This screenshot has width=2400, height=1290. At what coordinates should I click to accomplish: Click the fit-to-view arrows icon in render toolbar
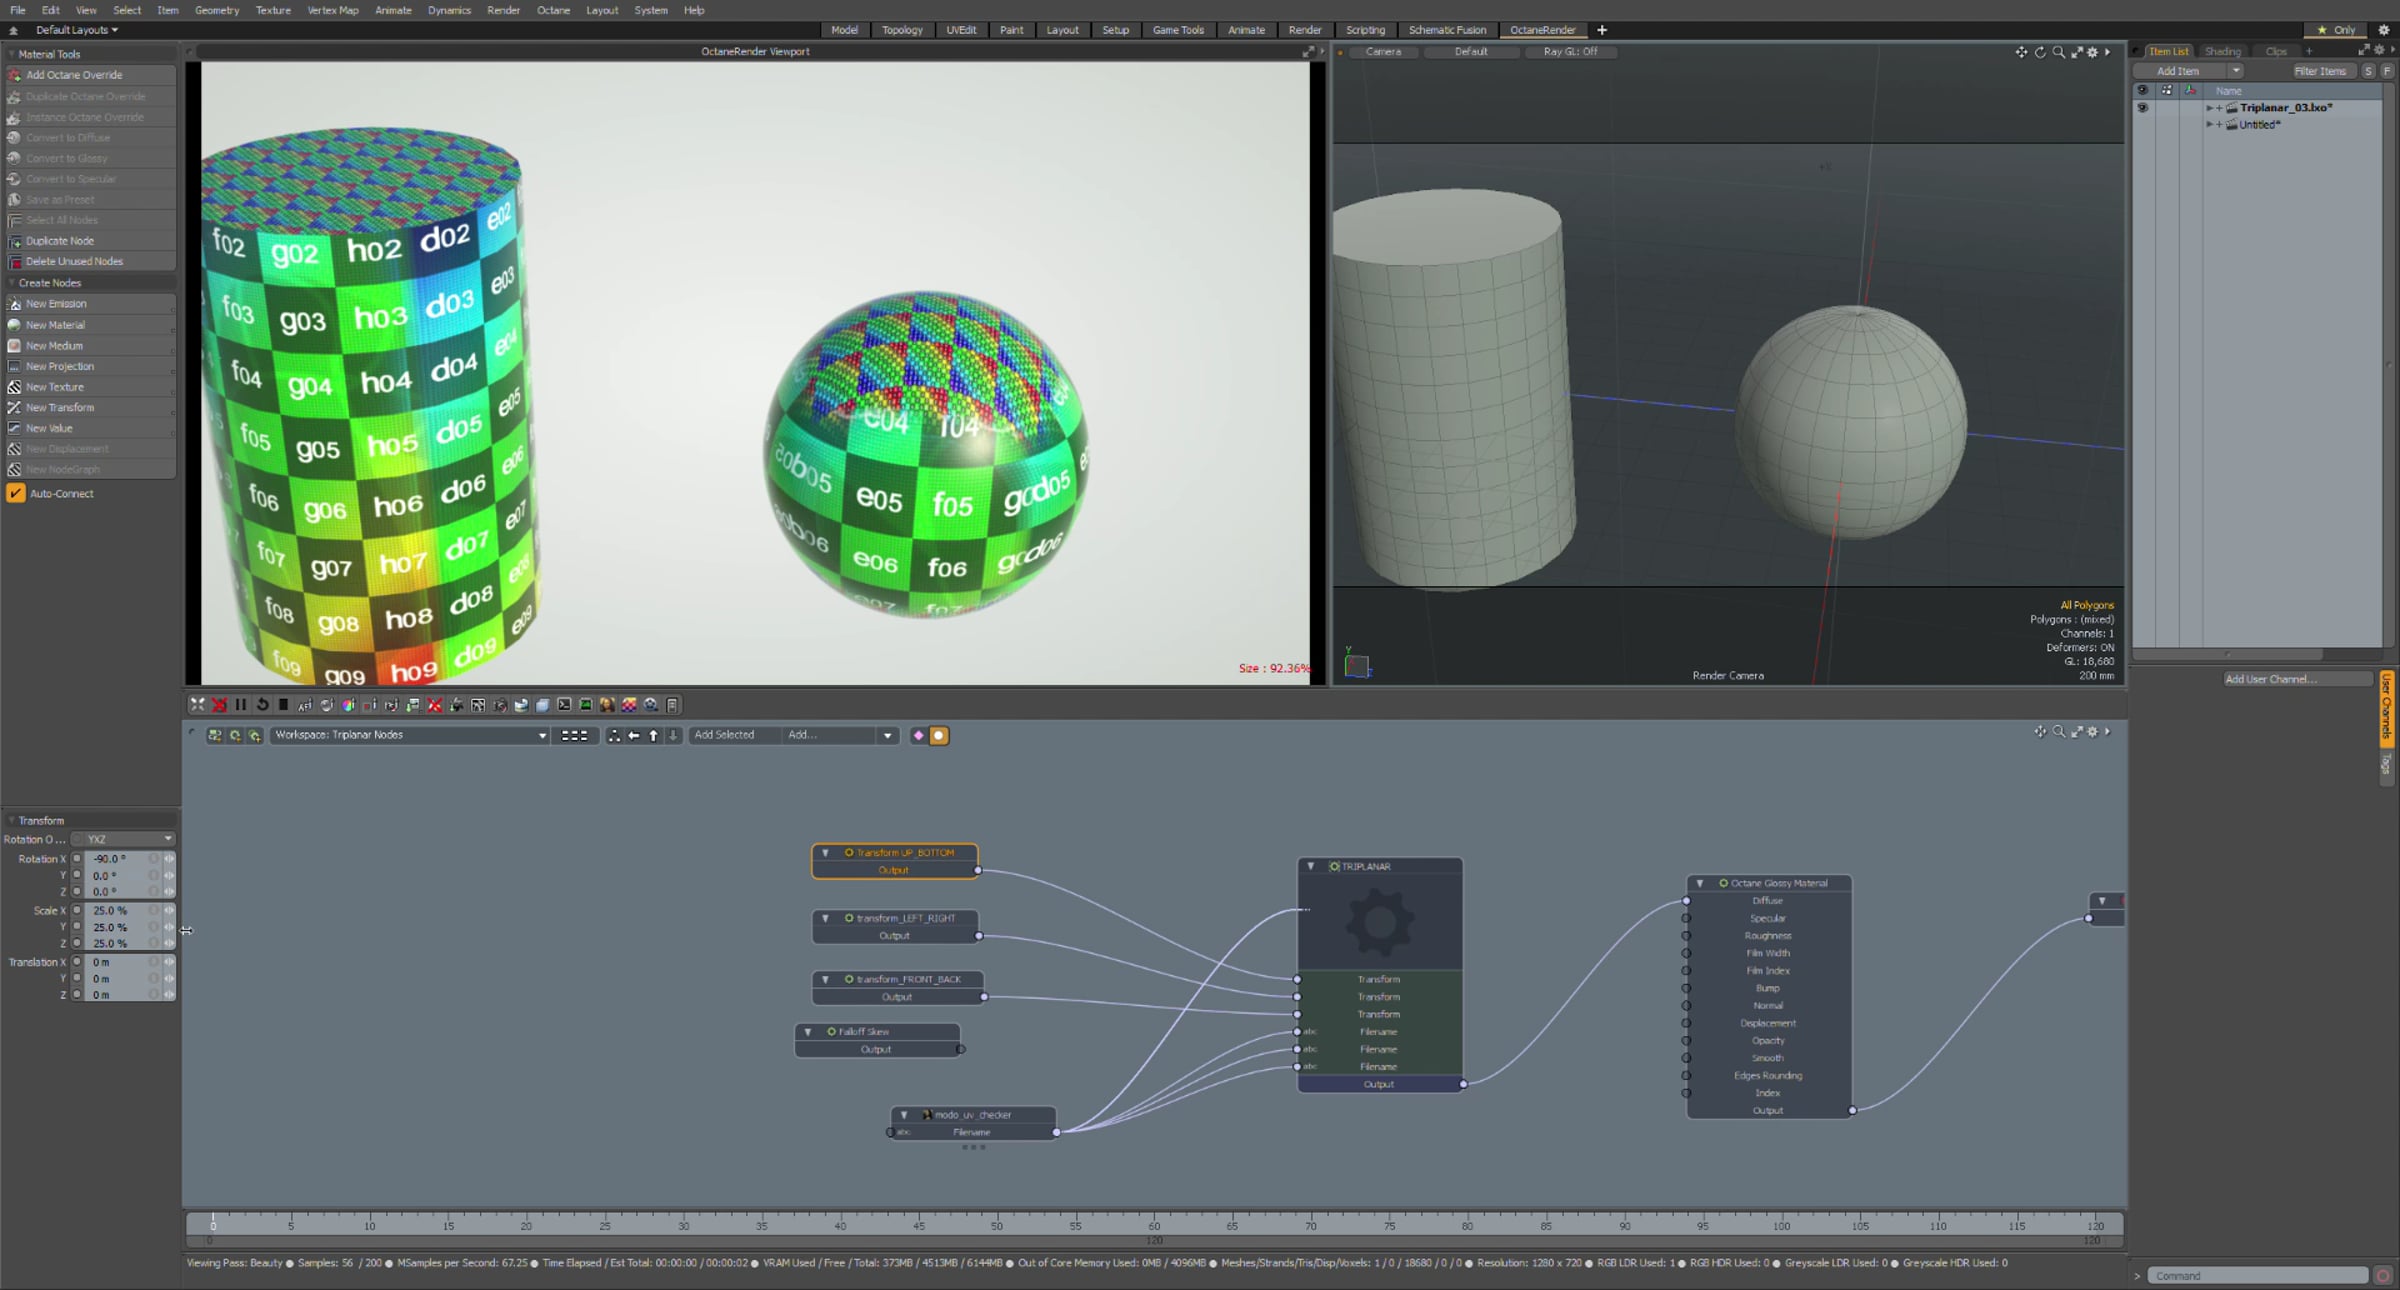coord(197,705)
